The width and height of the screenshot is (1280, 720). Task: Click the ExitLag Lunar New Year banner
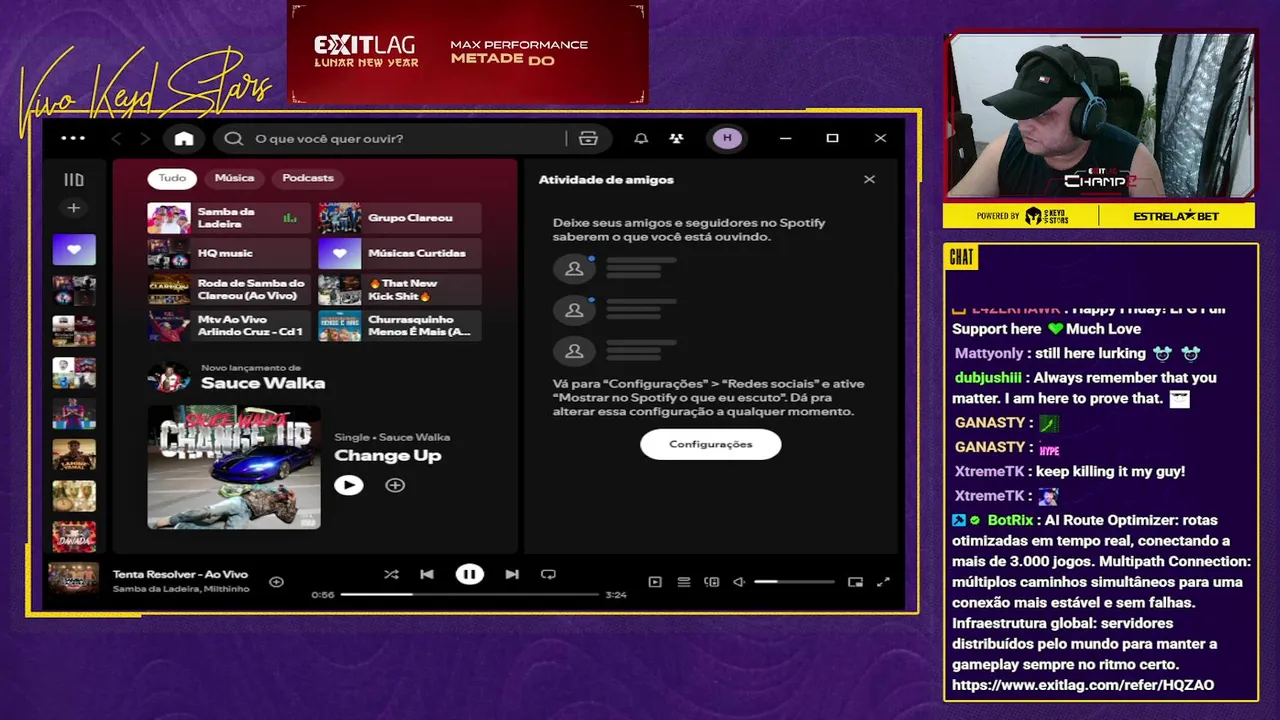pos(468,52)
